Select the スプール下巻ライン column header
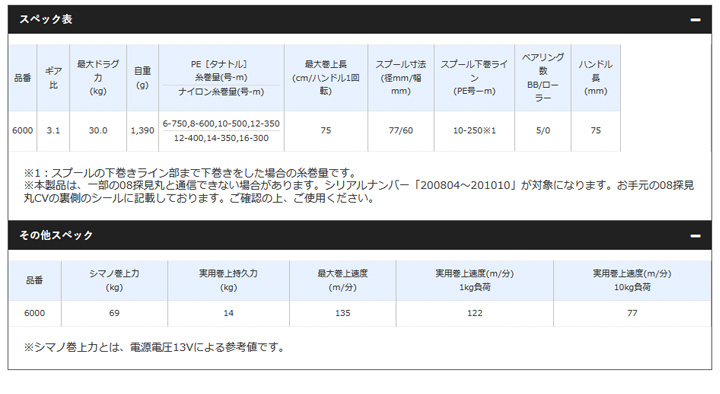Screen dimensions: 720x394 (x=474, y=78)
